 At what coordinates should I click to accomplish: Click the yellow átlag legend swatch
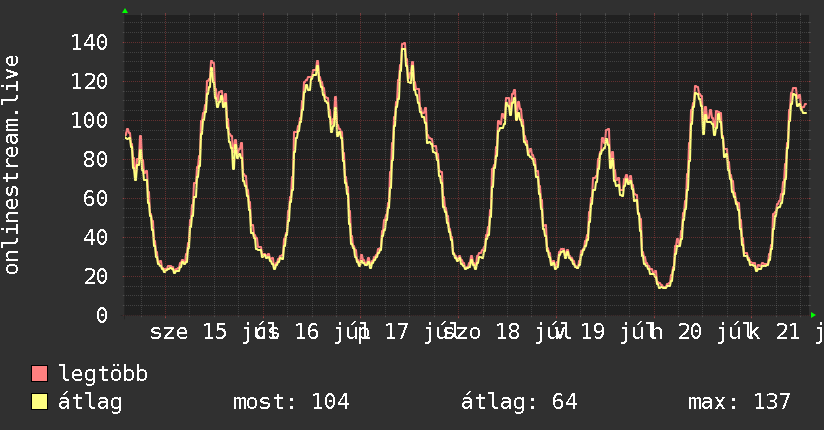[x=39, y=402]
